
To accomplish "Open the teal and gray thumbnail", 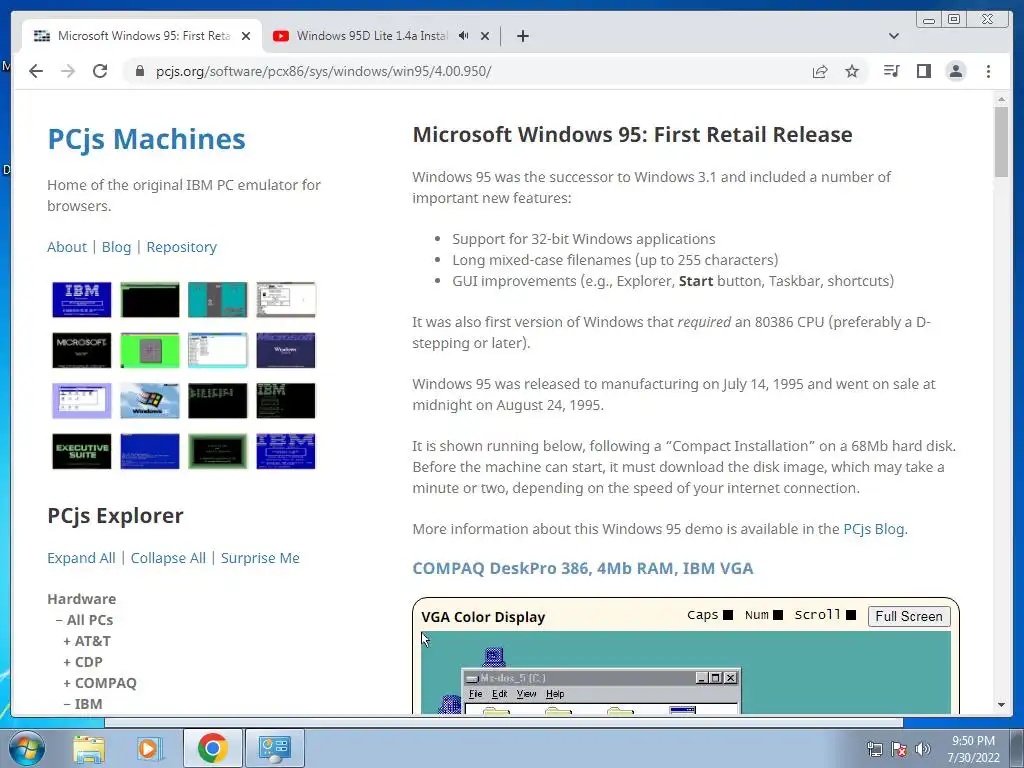I will click(x=217, y=300).
